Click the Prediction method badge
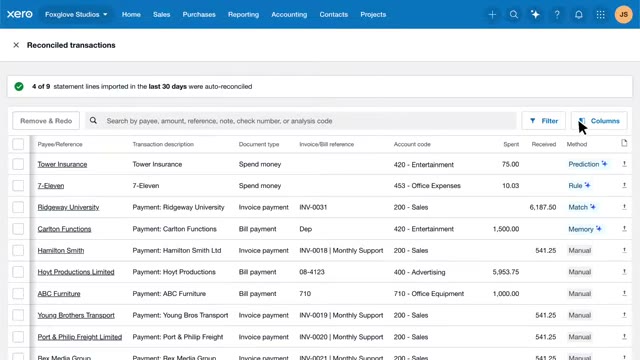The height and width of the screenshot is (360, 640). point(588,164)
